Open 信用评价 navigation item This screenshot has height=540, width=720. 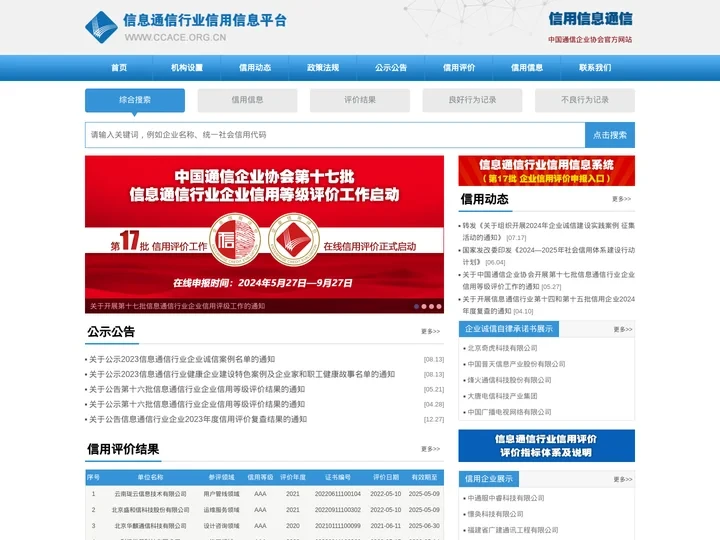(459, 68)
